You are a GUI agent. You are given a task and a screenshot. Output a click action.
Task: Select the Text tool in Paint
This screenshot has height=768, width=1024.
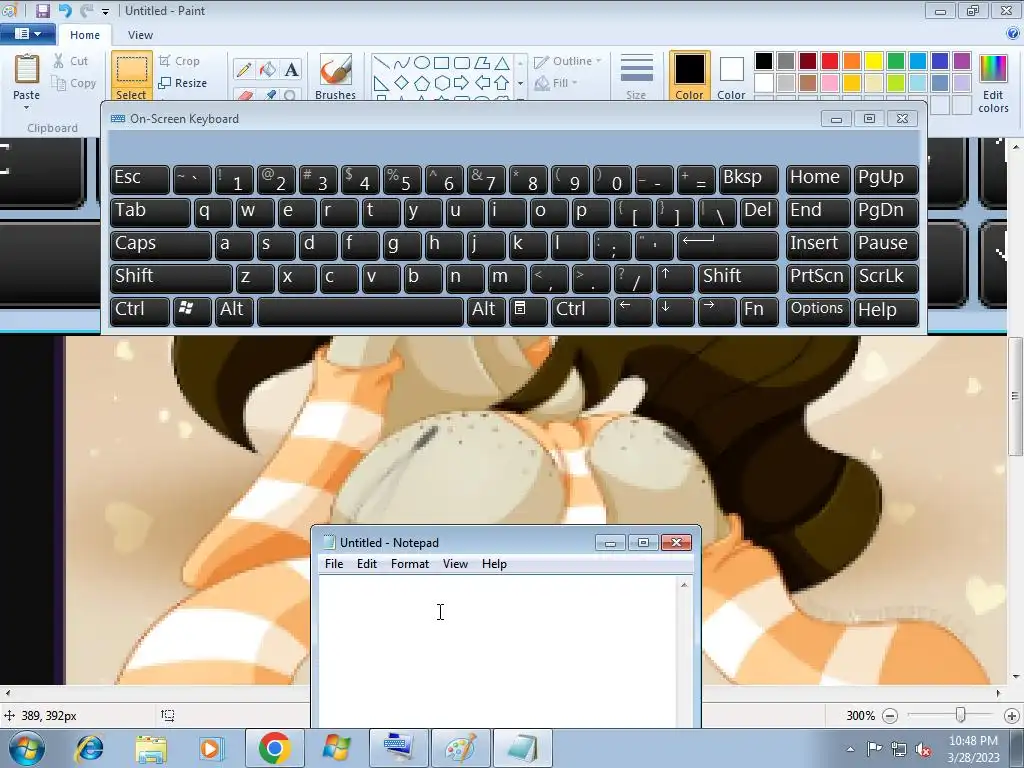(291, 69)
